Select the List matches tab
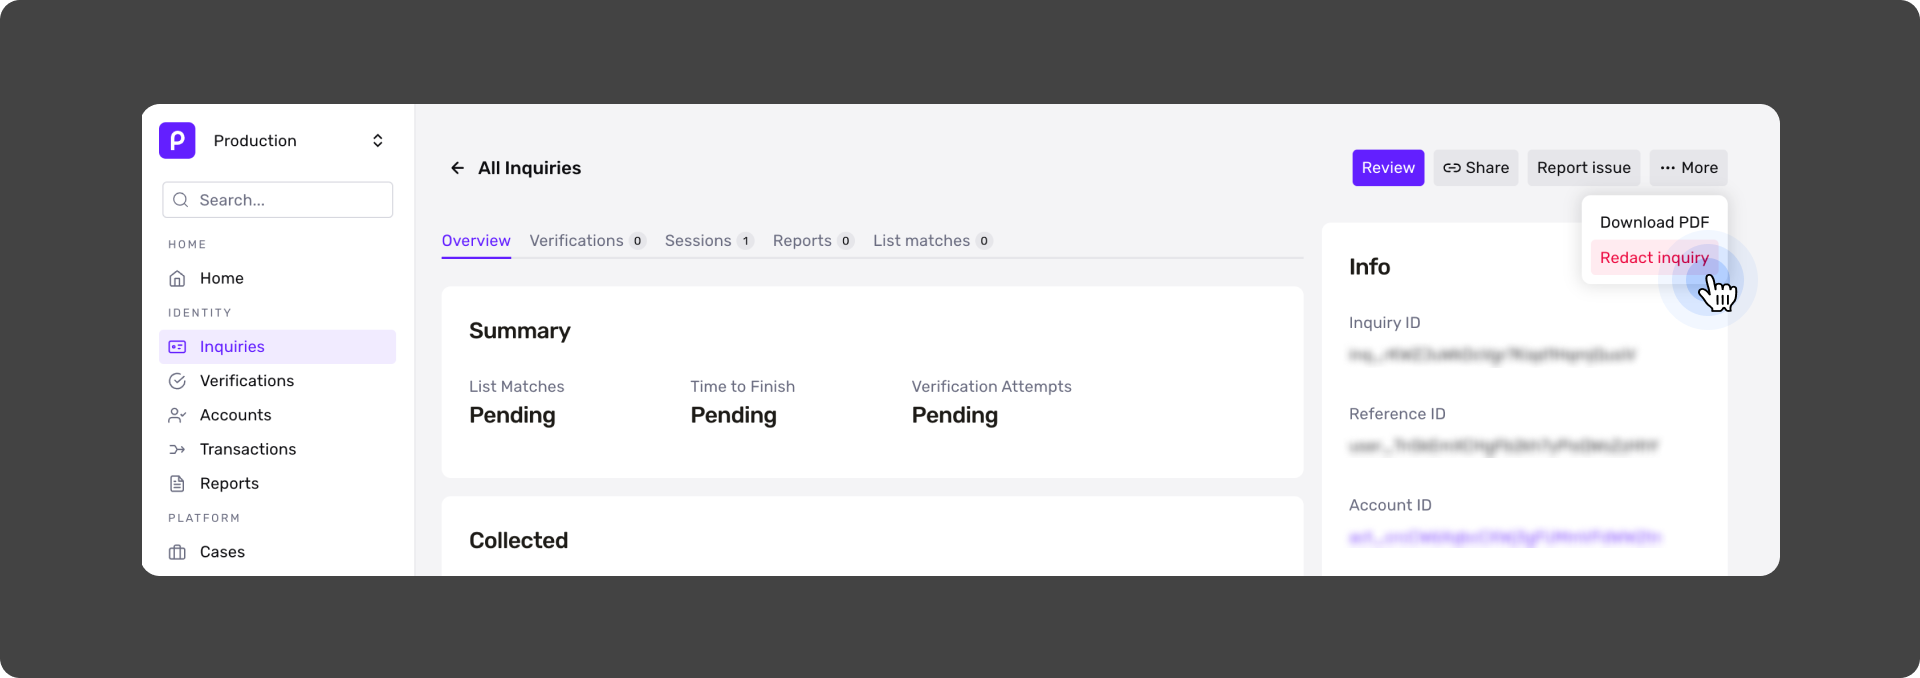 [x=931, y=241]
